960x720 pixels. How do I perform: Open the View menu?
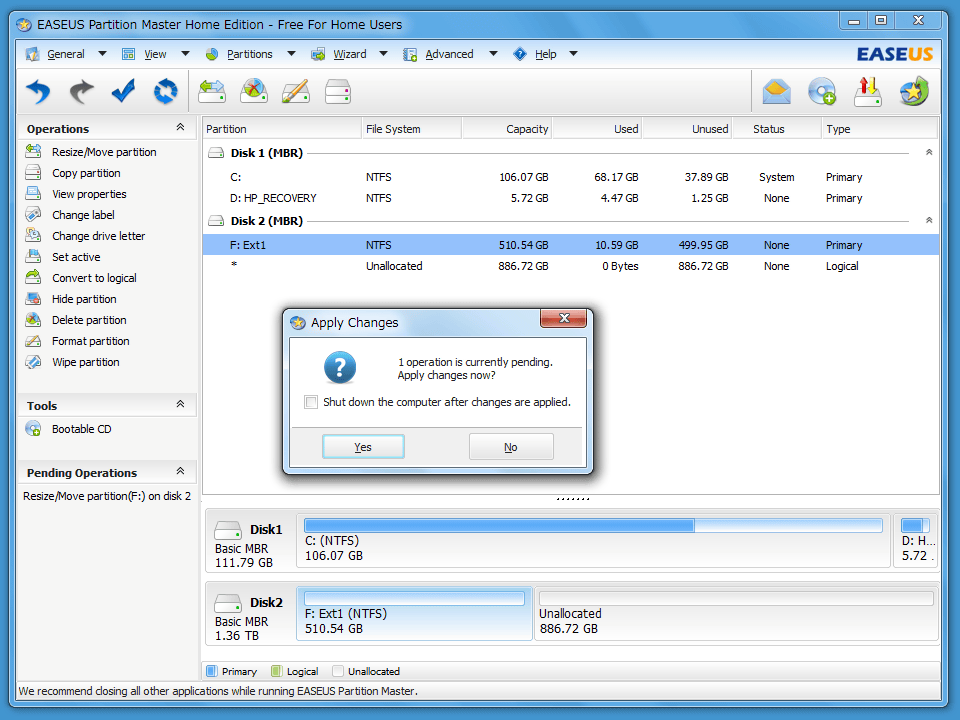(155, 54)
